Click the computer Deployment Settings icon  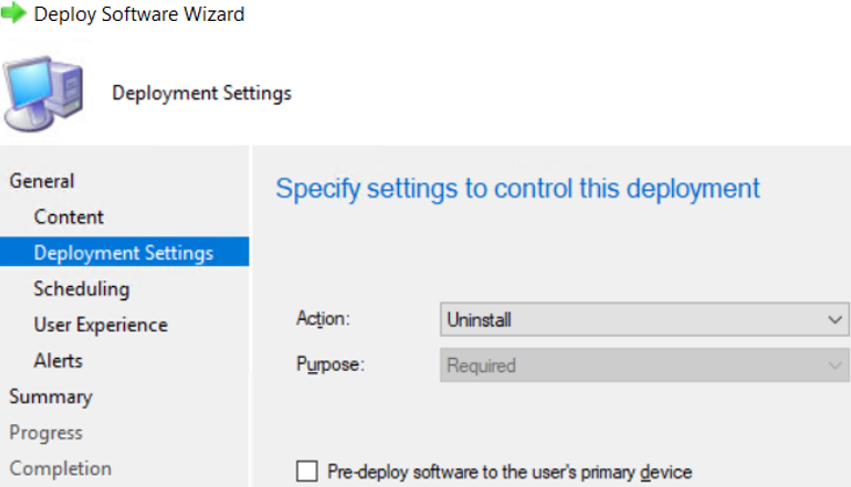43,93
